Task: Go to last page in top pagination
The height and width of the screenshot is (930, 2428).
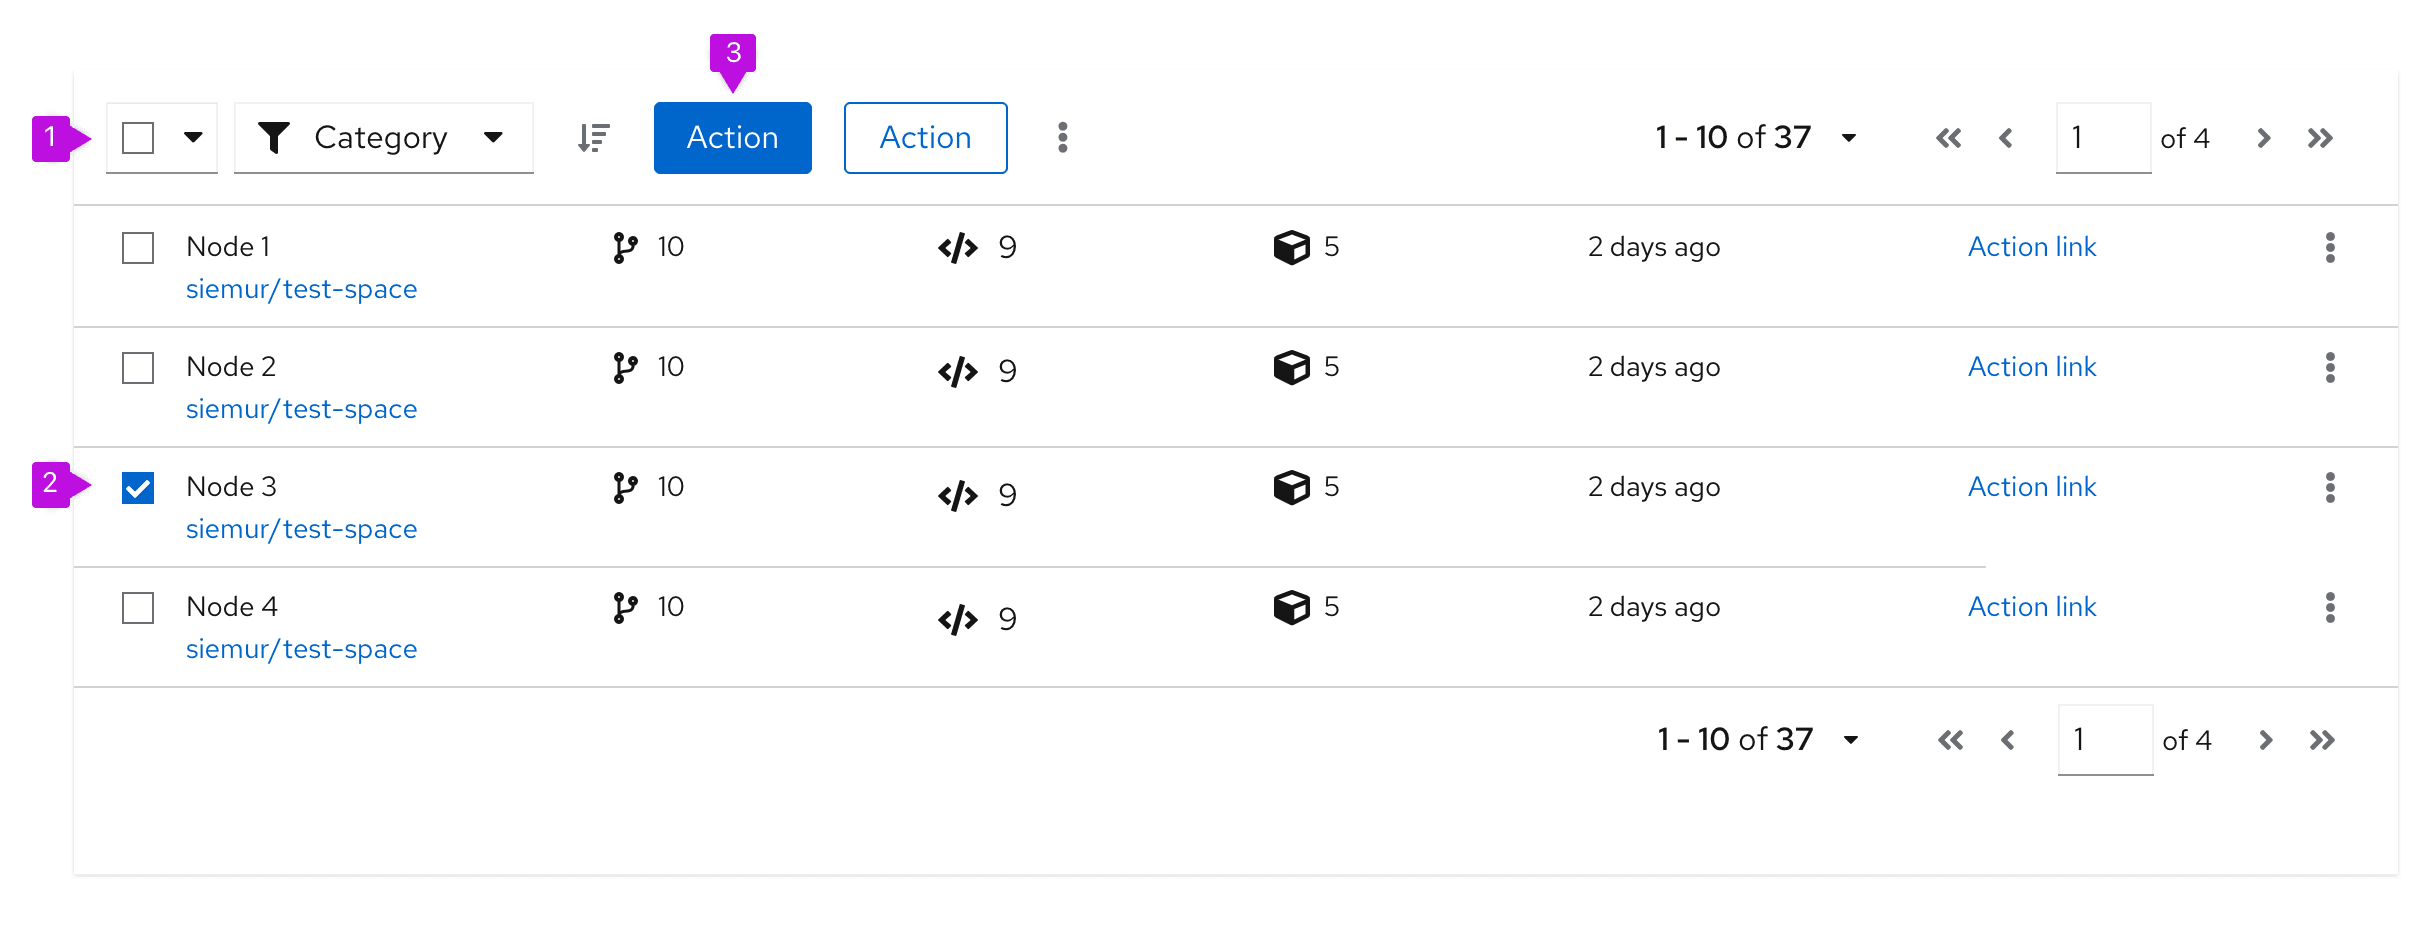Action: tap(2320, 138)
